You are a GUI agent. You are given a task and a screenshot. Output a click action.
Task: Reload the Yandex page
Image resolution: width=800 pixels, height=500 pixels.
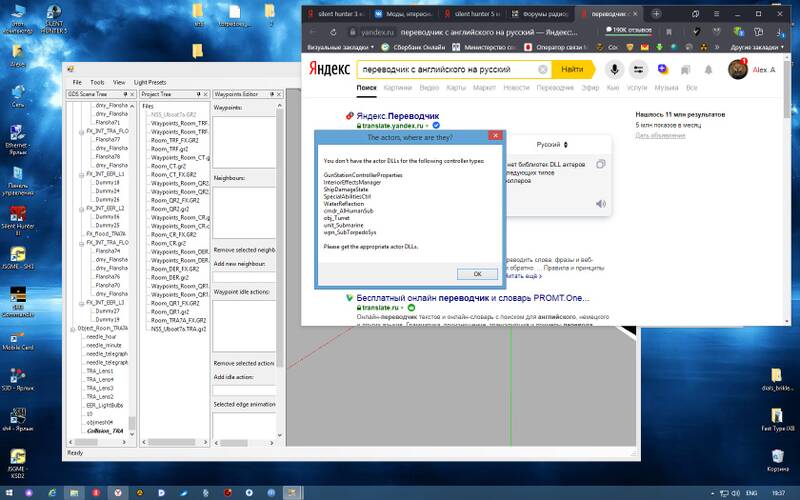pyautogui.click(x=333, y=32)
